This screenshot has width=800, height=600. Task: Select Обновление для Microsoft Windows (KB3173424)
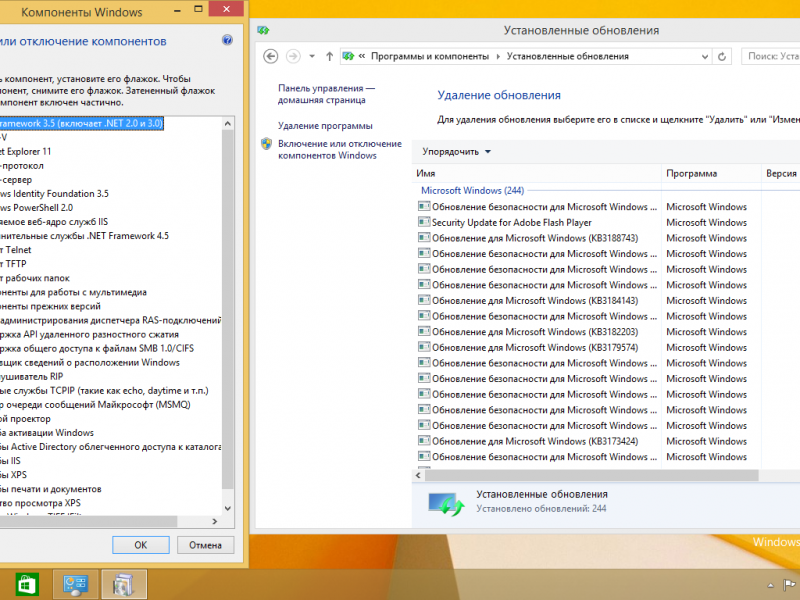(535, 441)
